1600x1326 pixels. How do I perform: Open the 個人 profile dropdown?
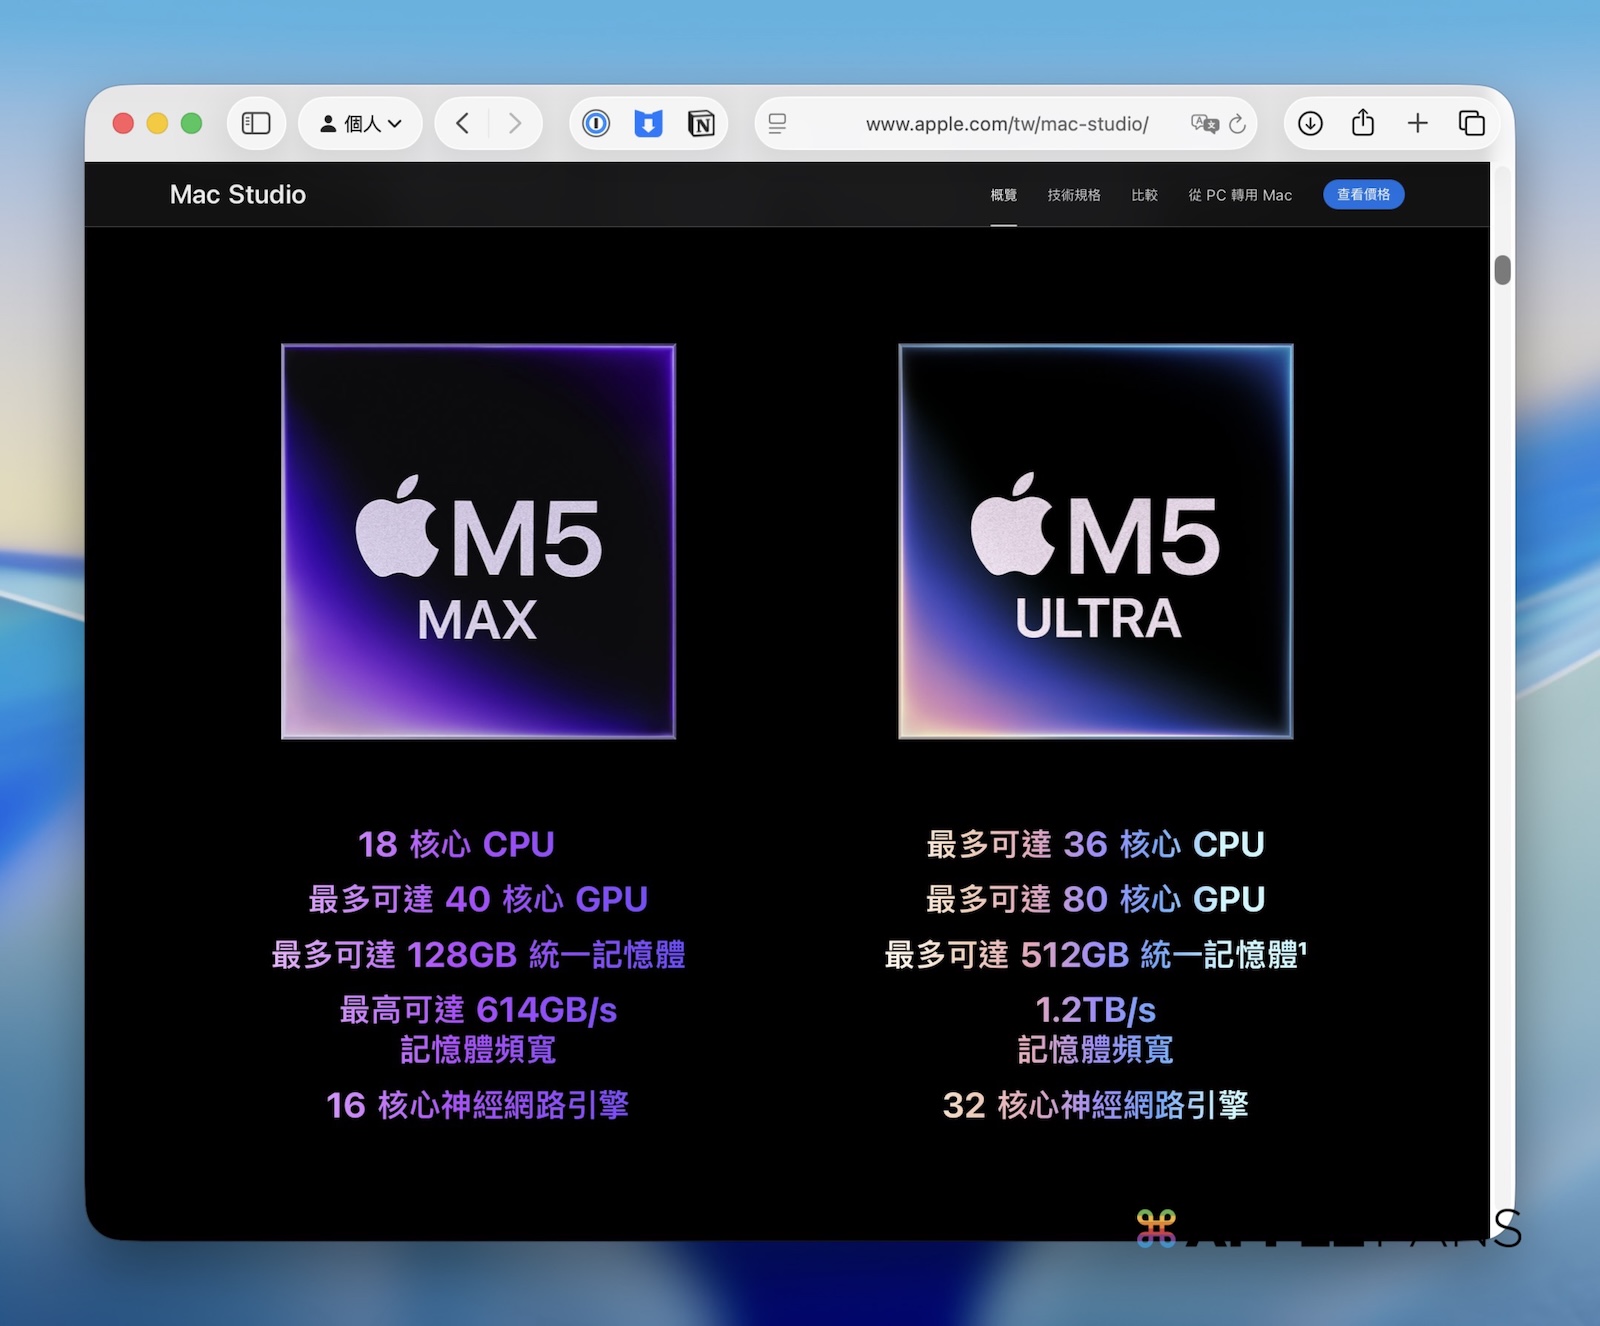click(360, 123)
